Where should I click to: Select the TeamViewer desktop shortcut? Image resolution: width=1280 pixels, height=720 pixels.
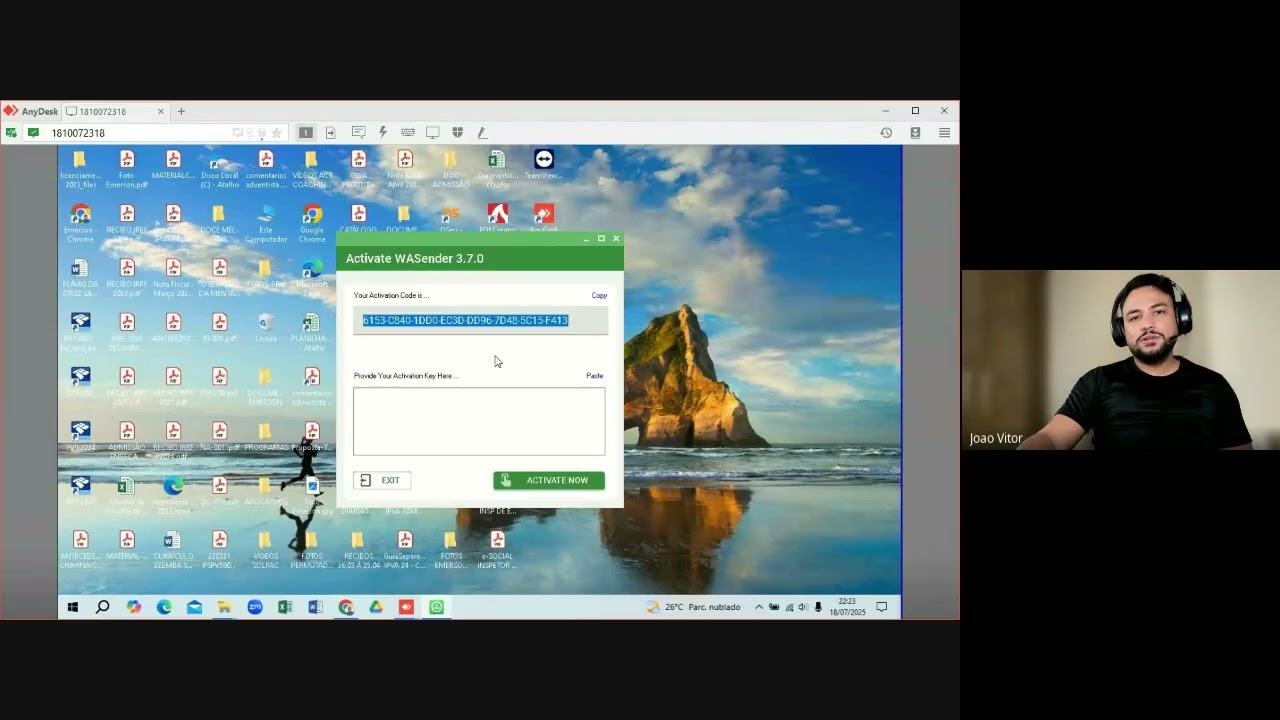[543, 165]
